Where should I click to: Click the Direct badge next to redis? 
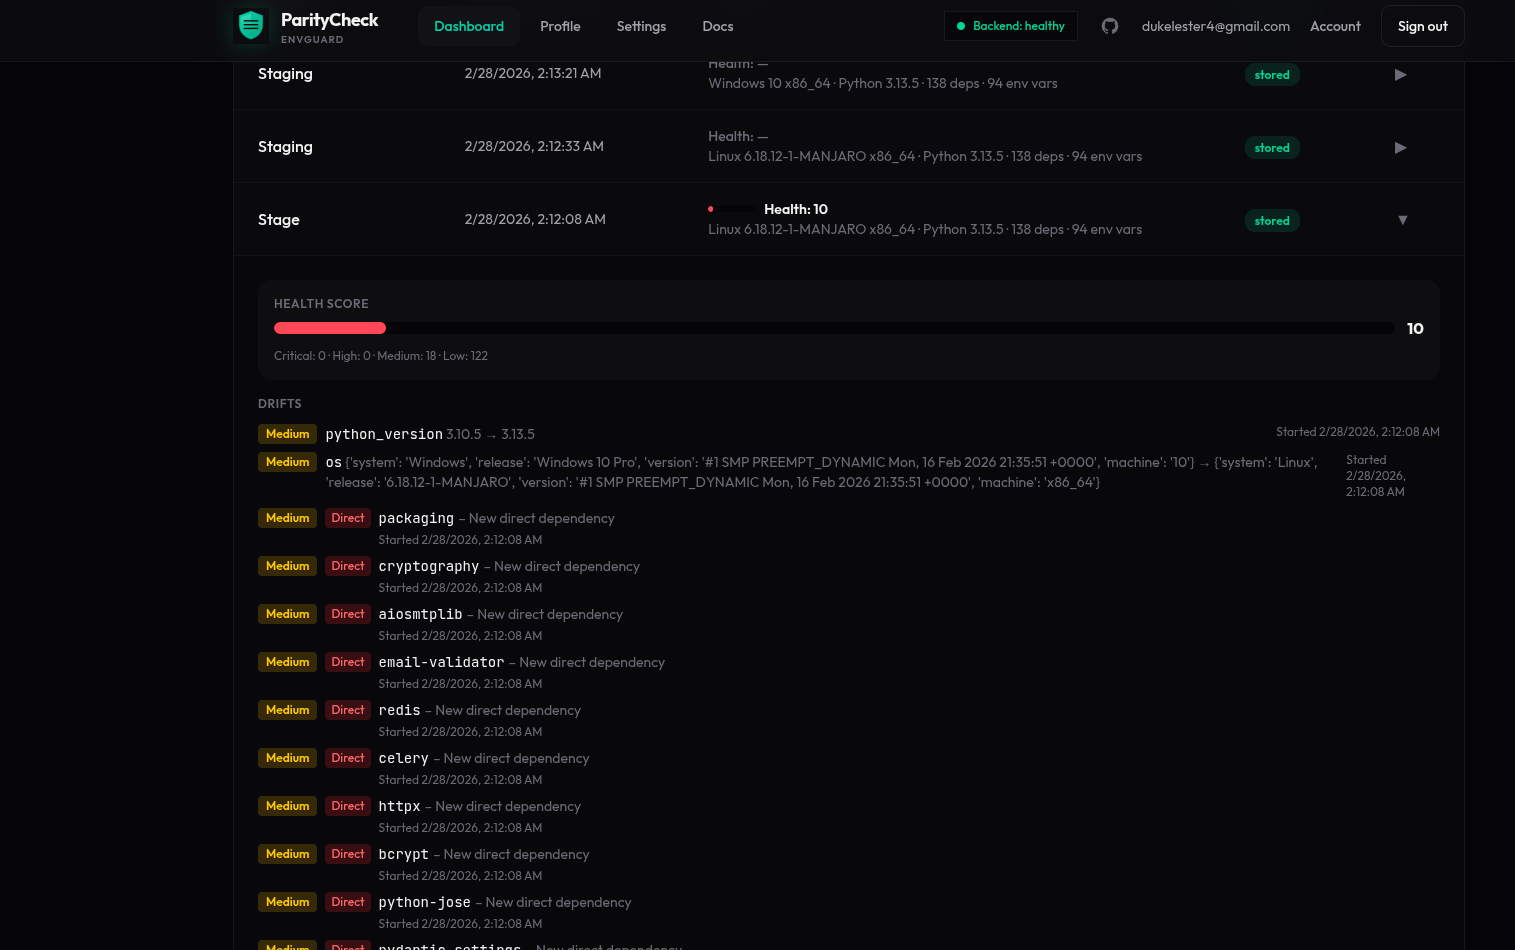coord(347,709)
